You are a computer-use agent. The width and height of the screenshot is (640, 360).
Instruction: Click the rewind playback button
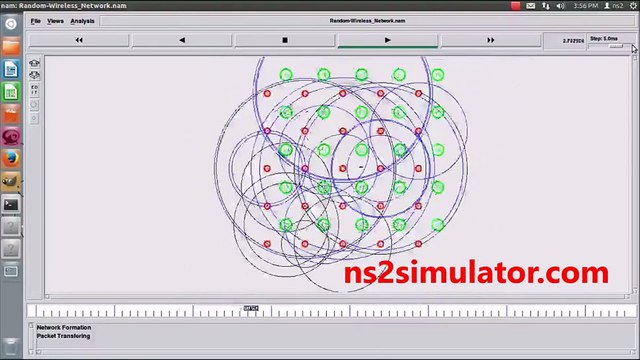coord(79,40)
